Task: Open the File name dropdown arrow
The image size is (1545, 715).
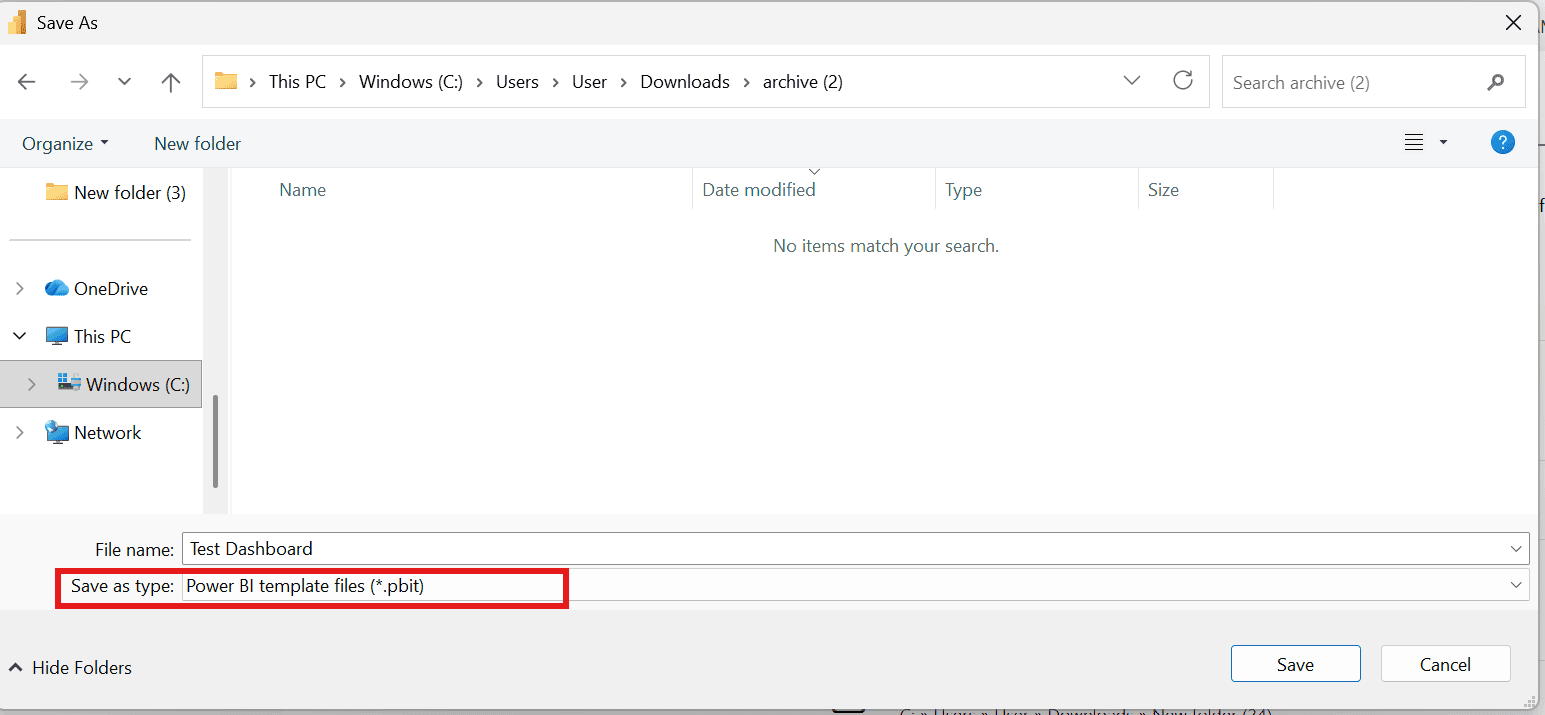Action: pyautogui.click(x=1517, y=548)
